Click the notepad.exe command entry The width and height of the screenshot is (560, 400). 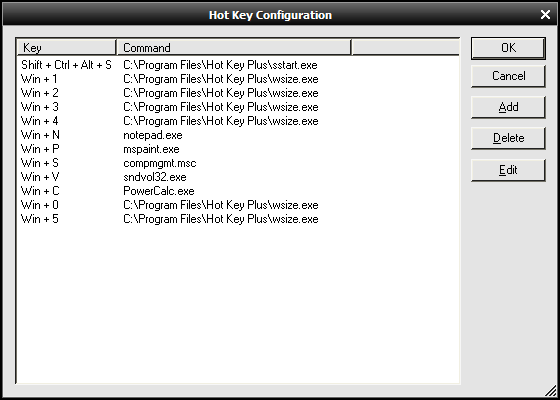click(153, 135)
